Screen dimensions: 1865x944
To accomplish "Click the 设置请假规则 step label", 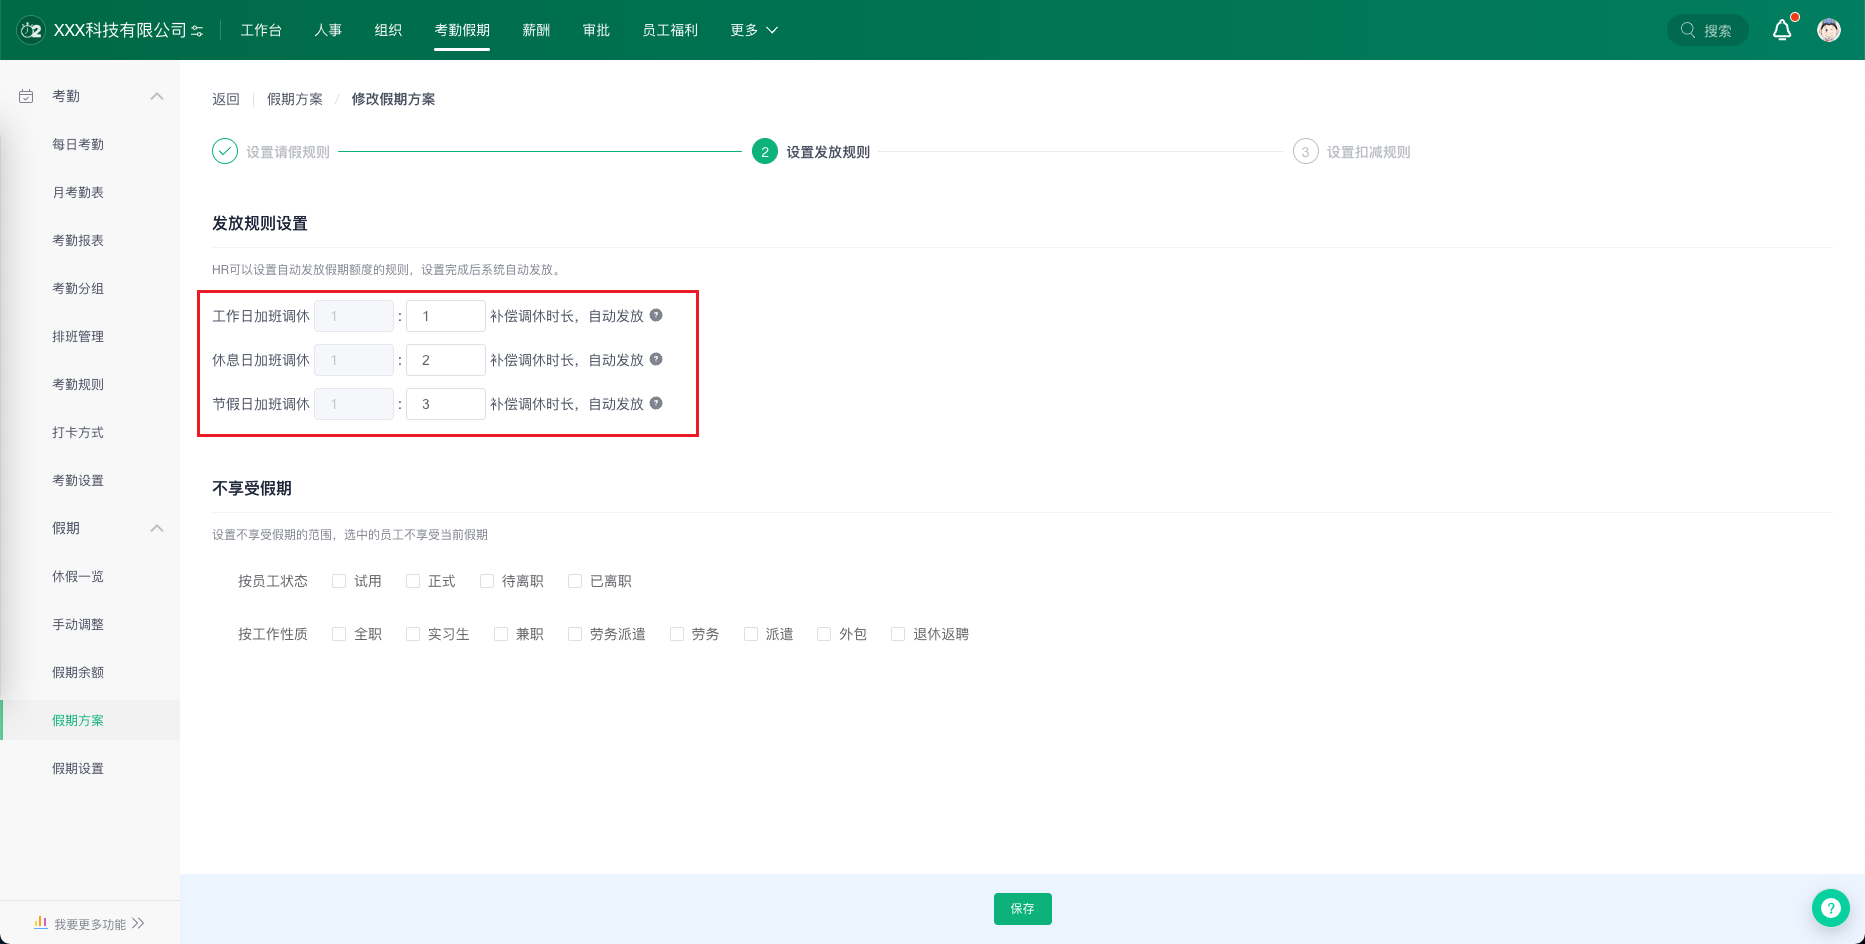I will click(x=288, y=152).
